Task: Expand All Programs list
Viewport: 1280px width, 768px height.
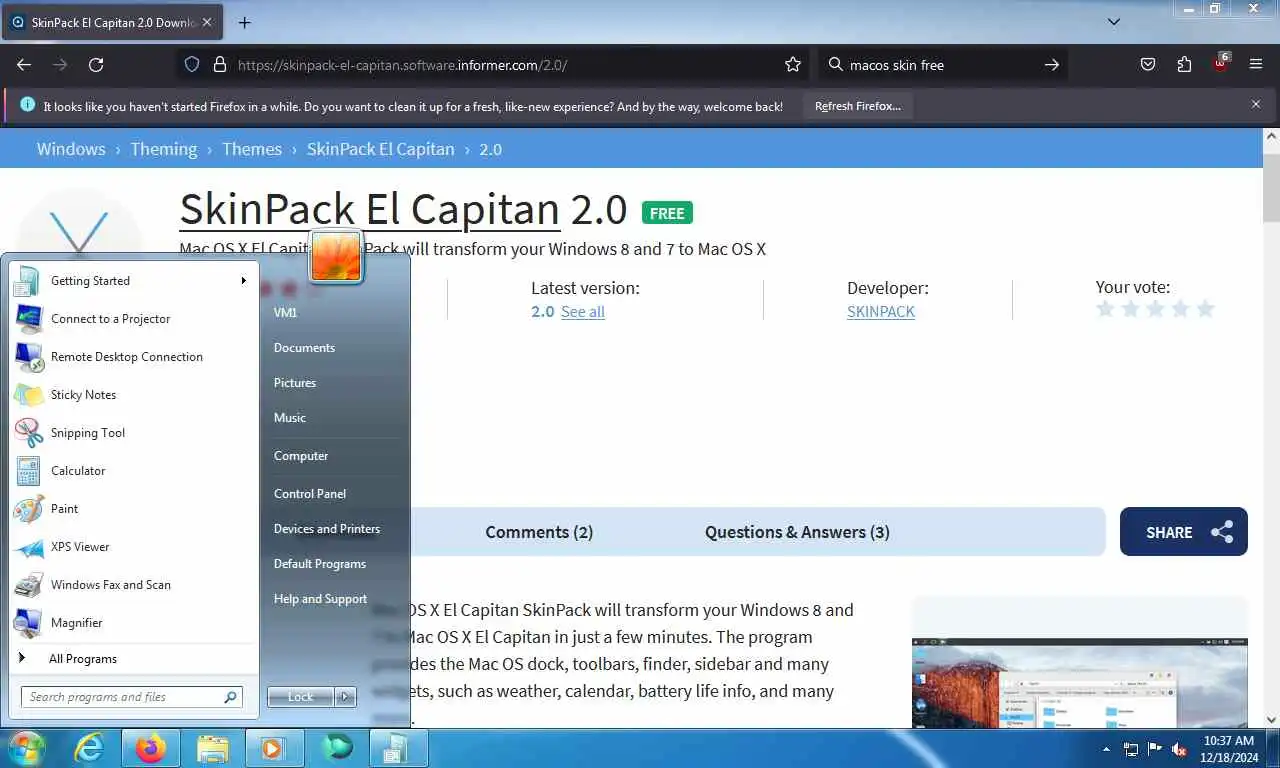Action: pos(132,659)
